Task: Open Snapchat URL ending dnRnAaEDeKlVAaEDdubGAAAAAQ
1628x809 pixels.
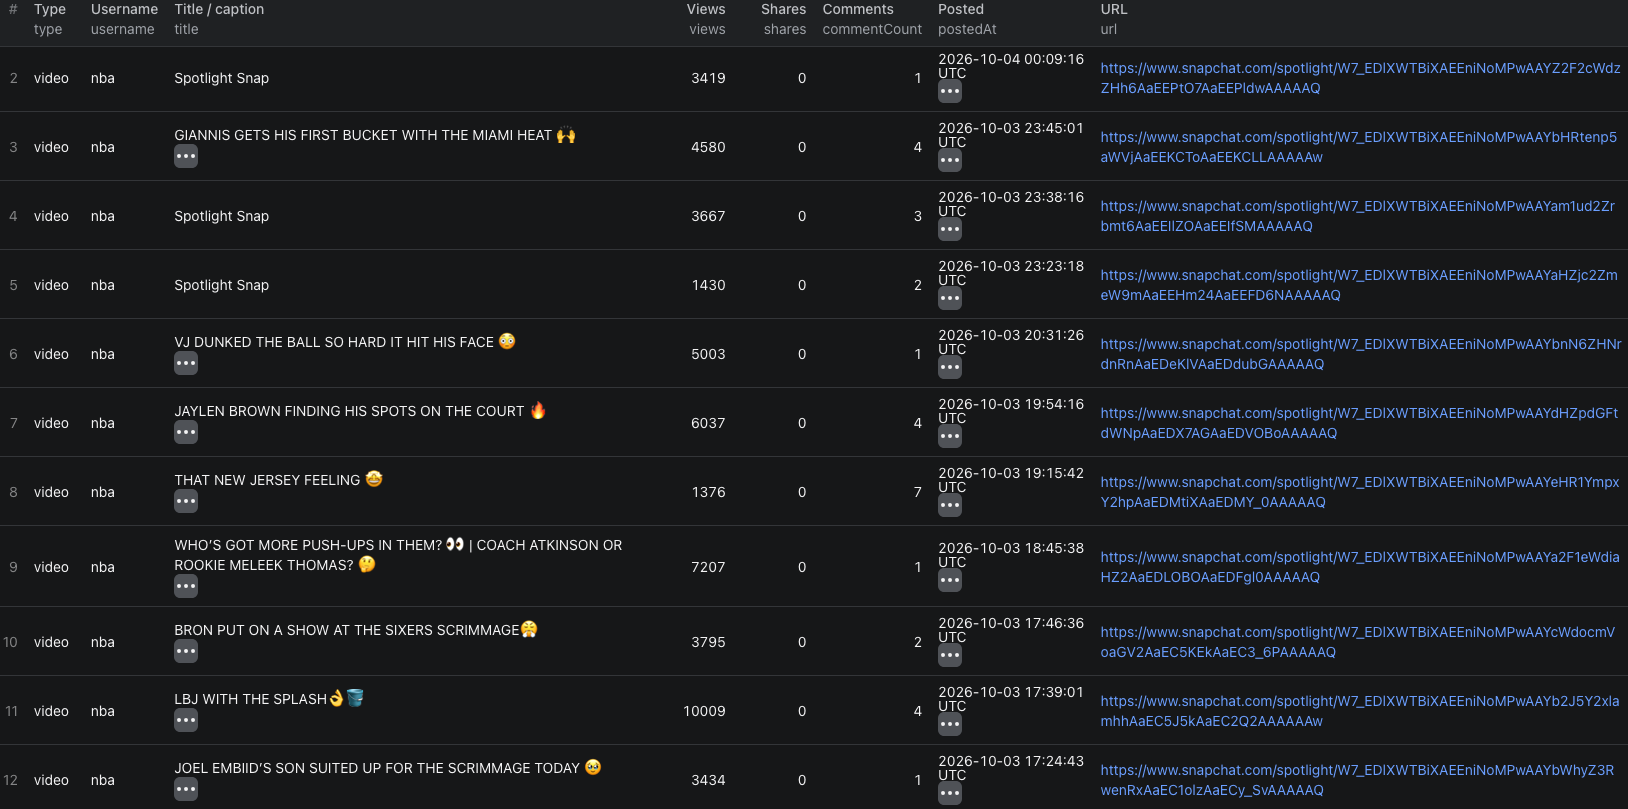Action: tap(1361, 354)
